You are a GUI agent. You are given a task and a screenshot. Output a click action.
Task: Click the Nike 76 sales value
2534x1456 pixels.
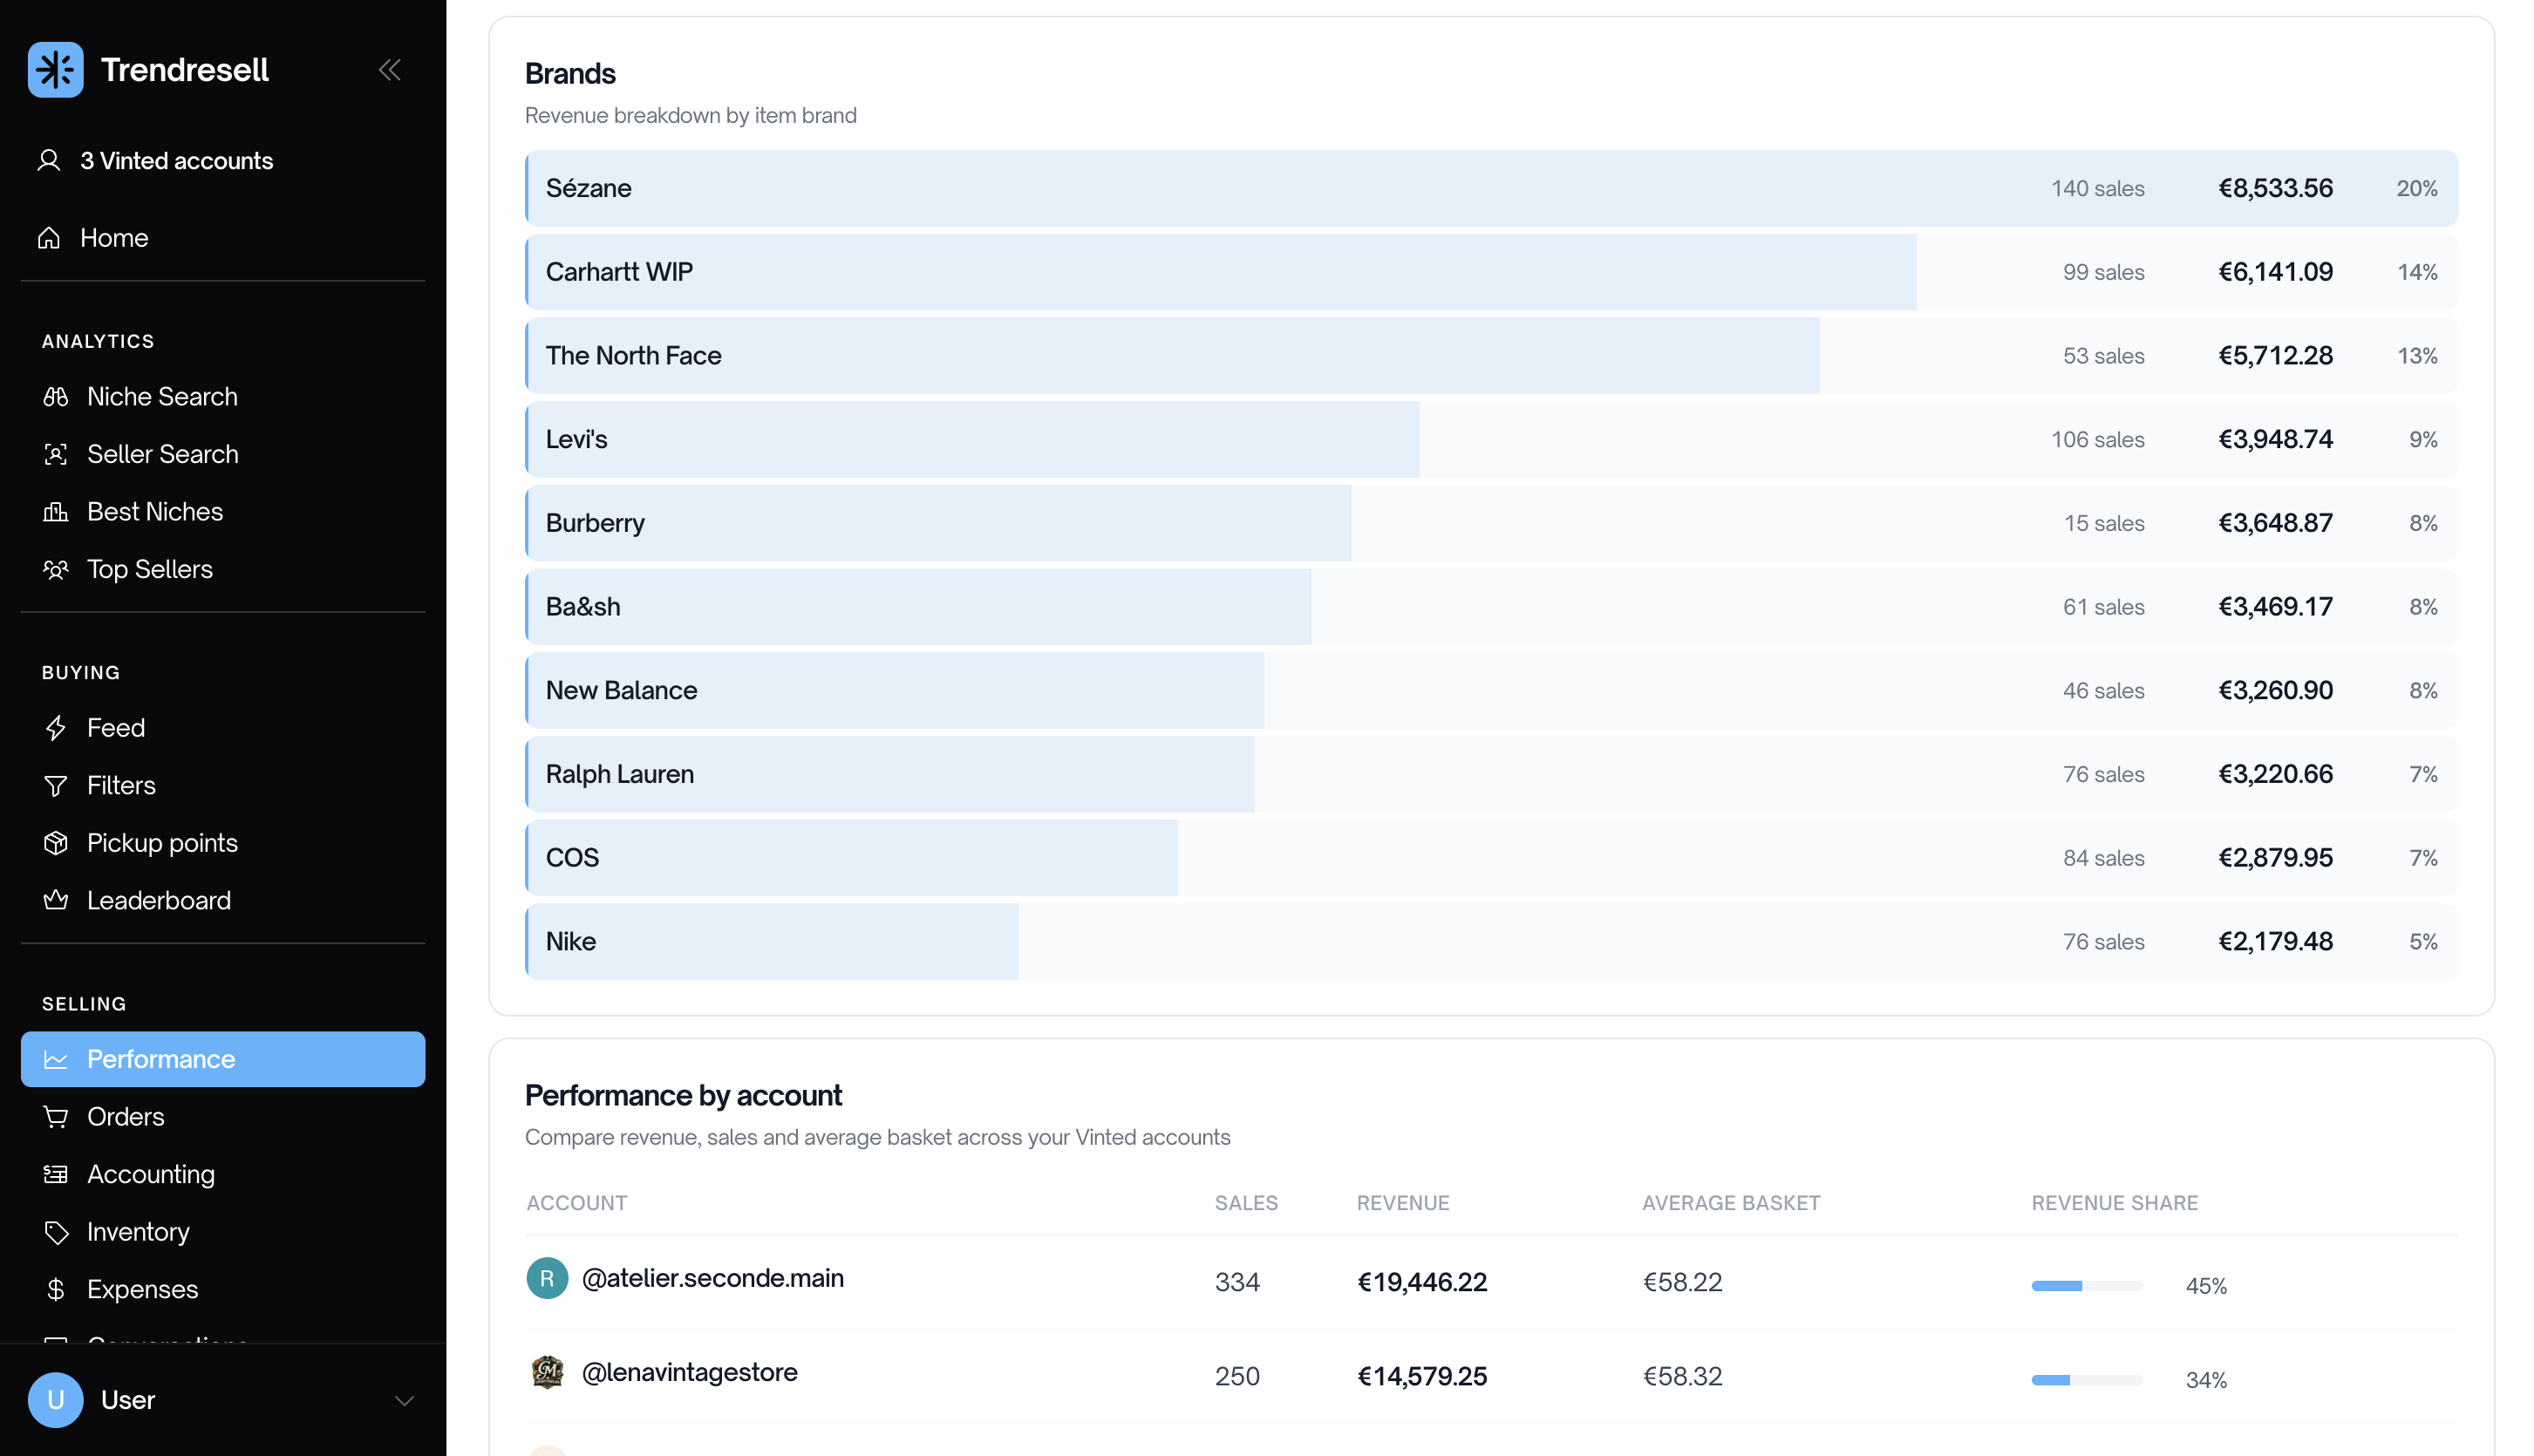[x=2103, y=941]
